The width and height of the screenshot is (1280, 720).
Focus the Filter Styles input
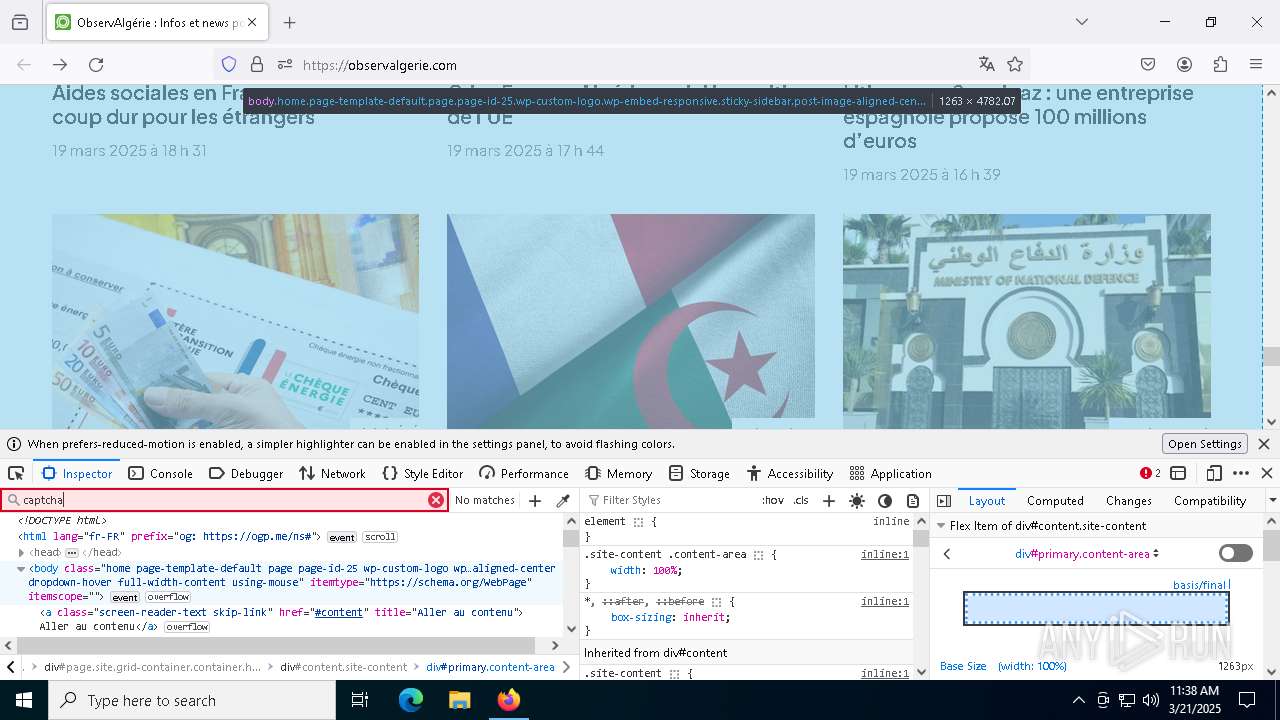coord(670,500)
